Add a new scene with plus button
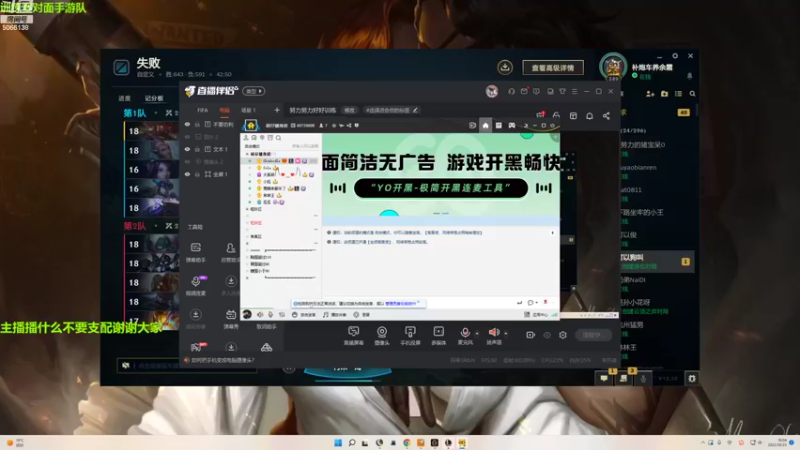The image size is (800, 450). (x=277, y=110)
